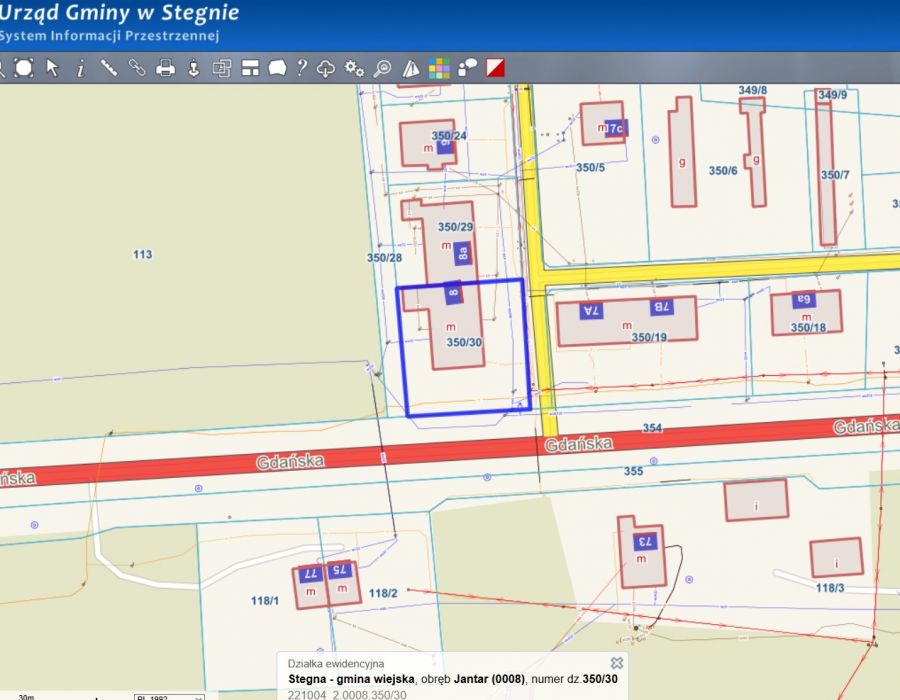Activate the info identify tool
The width and height of the screenshot is (900, 700).
tap(80, 68)
